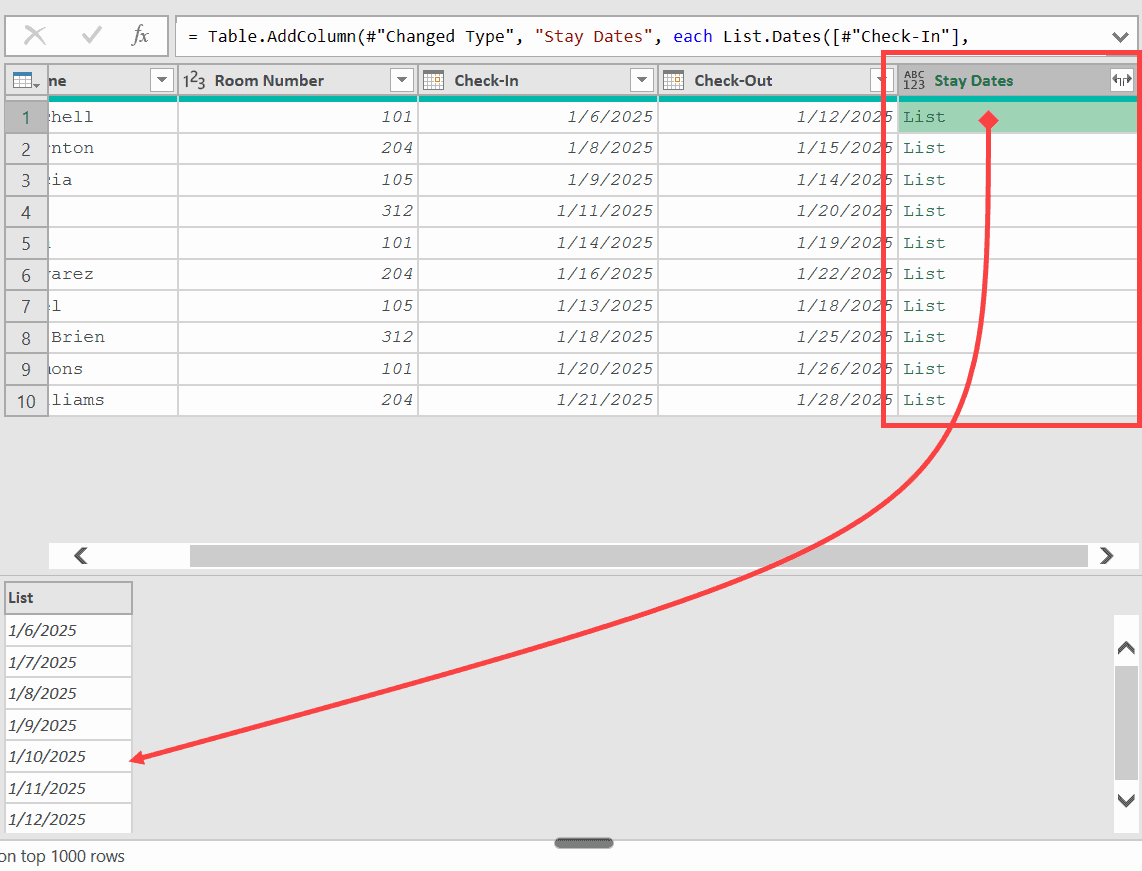Open the Room Number filter dropdown
This screenshot has width=1142, height=871.
pos(401,81)
